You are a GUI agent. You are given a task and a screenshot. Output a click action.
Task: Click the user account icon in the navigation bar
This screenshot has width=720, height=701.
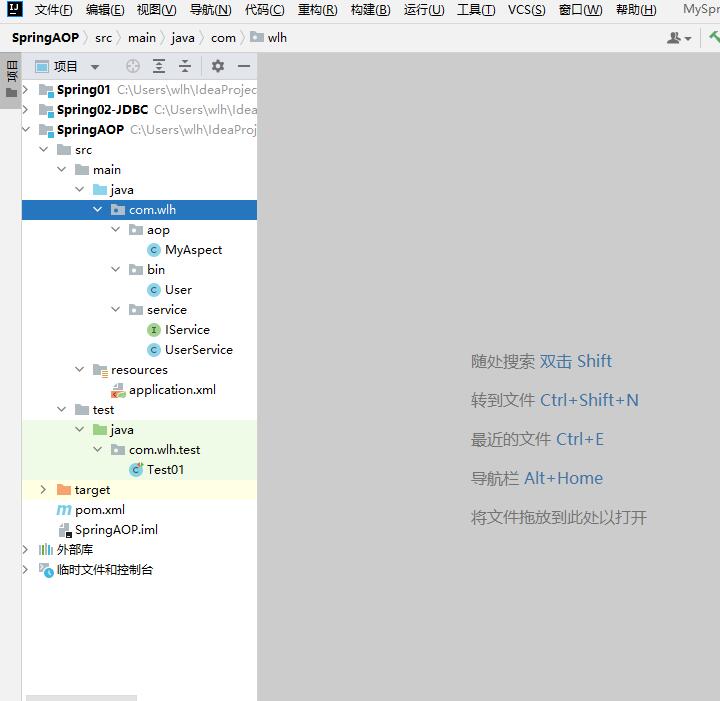[x=674, y=38]
